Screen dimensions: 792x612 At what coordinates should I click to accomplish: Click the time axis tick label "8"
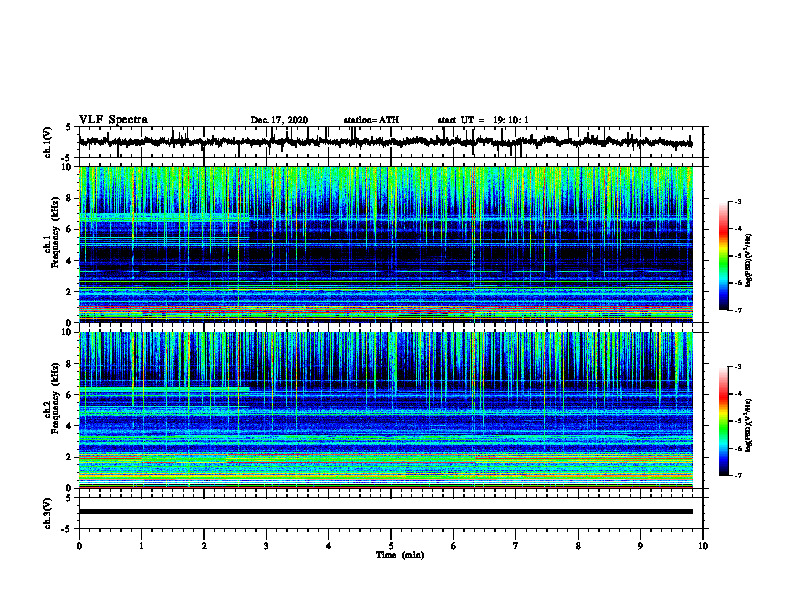(x=578, y=546)
